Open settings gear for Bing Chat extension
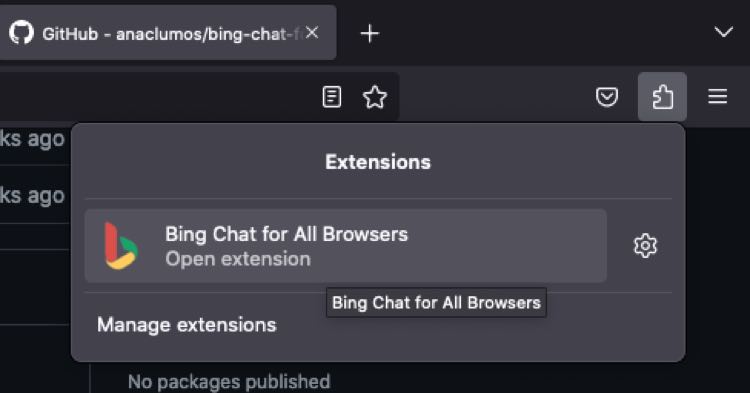750x393 pixels. [645, 246]
